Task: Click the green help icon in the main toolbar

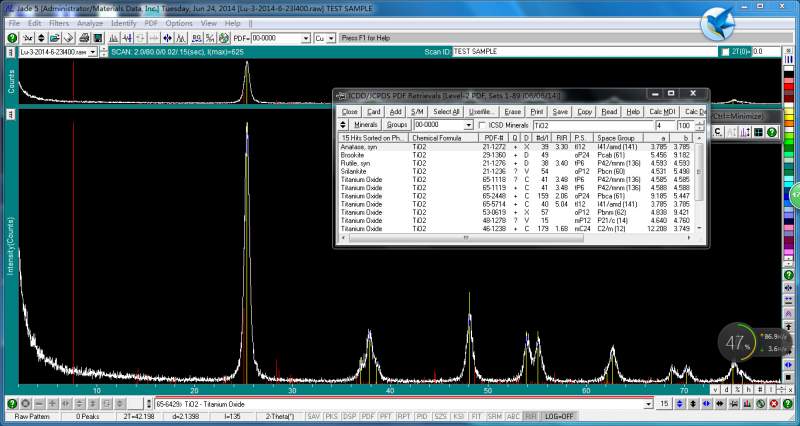Action: coord(12,37)
